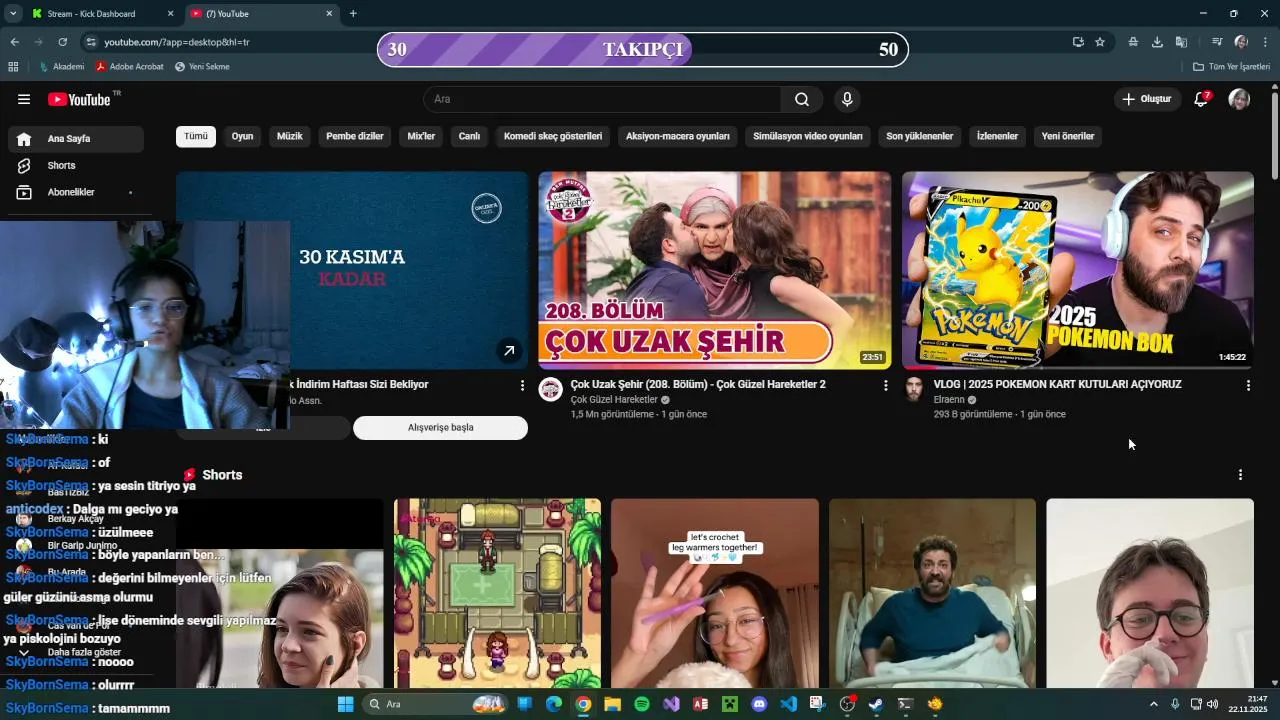This screenshot has height=720, width=1280.
Task: Open Adobe Acrobat bookmark
Action: (x=129, y=66)
